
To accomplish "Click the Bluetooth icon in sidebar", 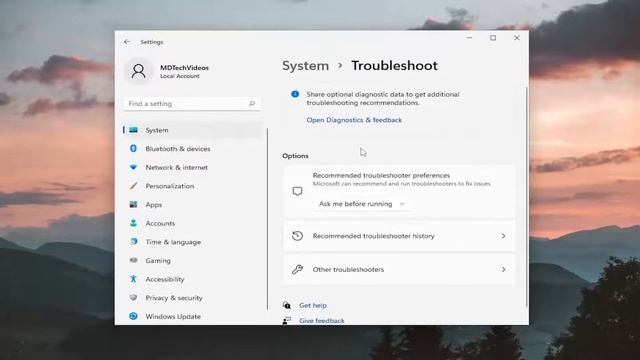I will (133, 149).
